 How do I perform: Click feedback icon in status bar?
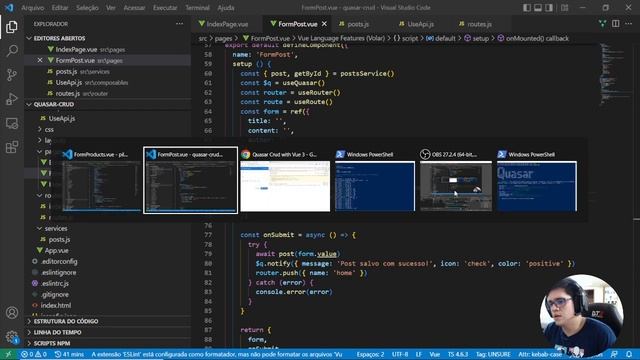[614, 354]
